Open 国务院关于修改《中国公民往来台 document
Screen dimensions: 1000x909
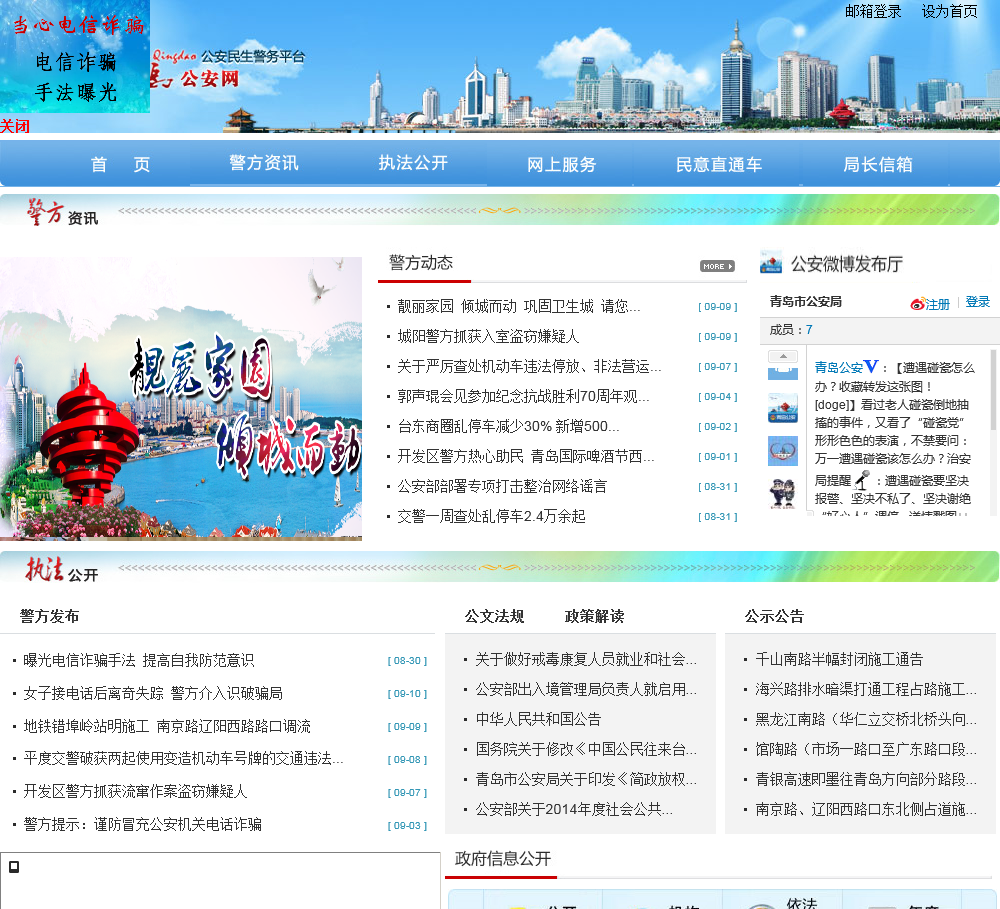pos(586,750)
